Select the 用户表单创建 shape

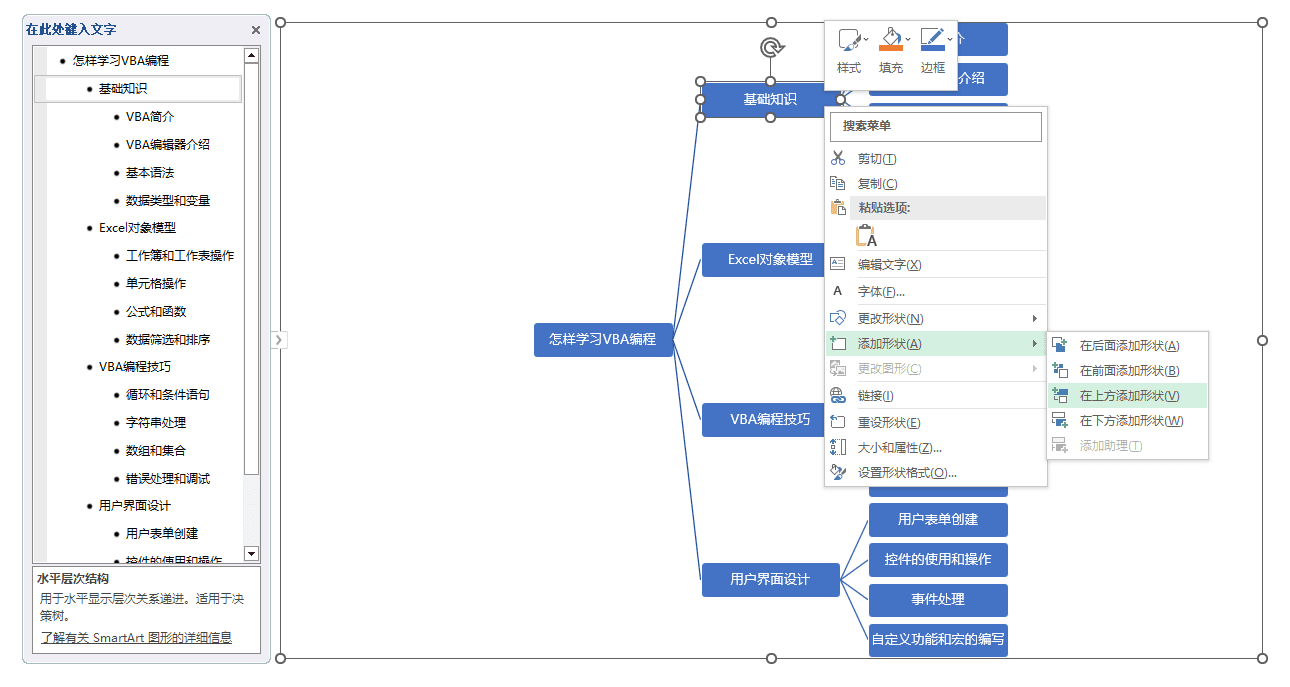(x=938, y=519)
